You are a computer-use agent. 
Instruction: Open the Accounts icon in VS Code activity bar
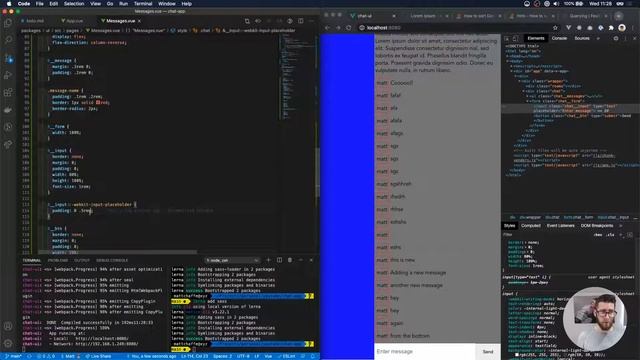(8, 326)
